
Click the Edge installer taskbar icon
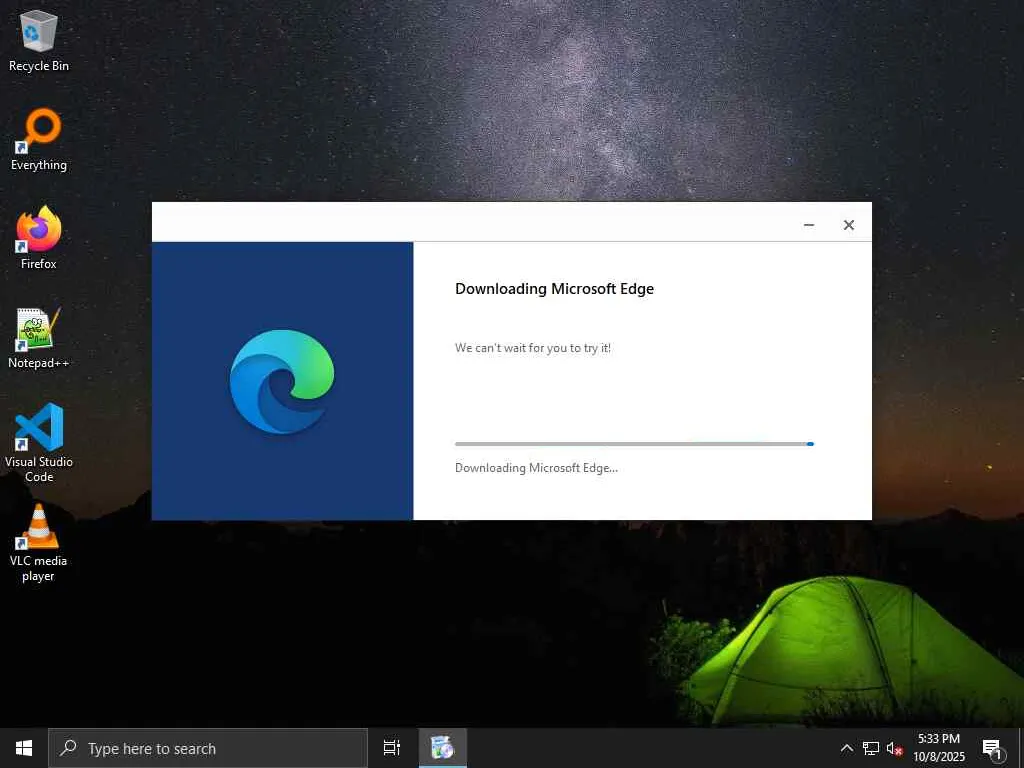[442, 748]
